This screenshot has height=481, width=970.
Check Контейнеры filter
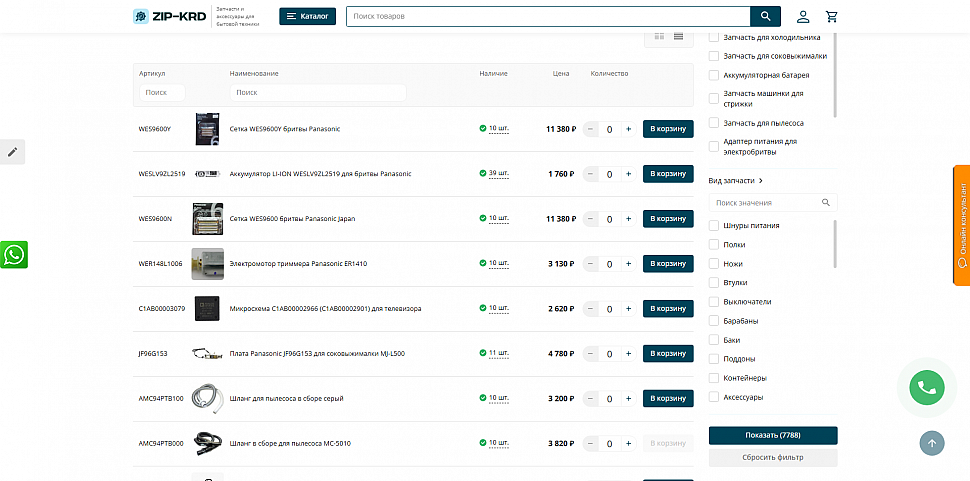(x=714, y=378)
